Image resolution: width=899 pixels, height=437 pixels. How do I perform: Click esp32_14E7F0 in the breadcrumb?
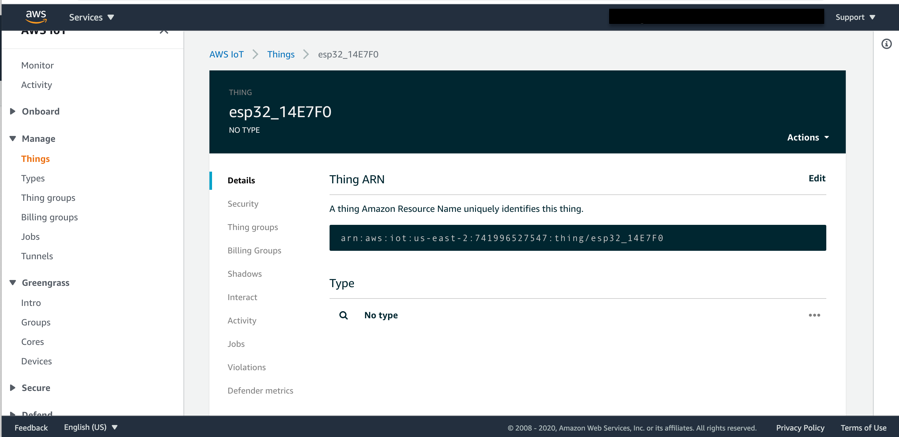click(348, 54)
